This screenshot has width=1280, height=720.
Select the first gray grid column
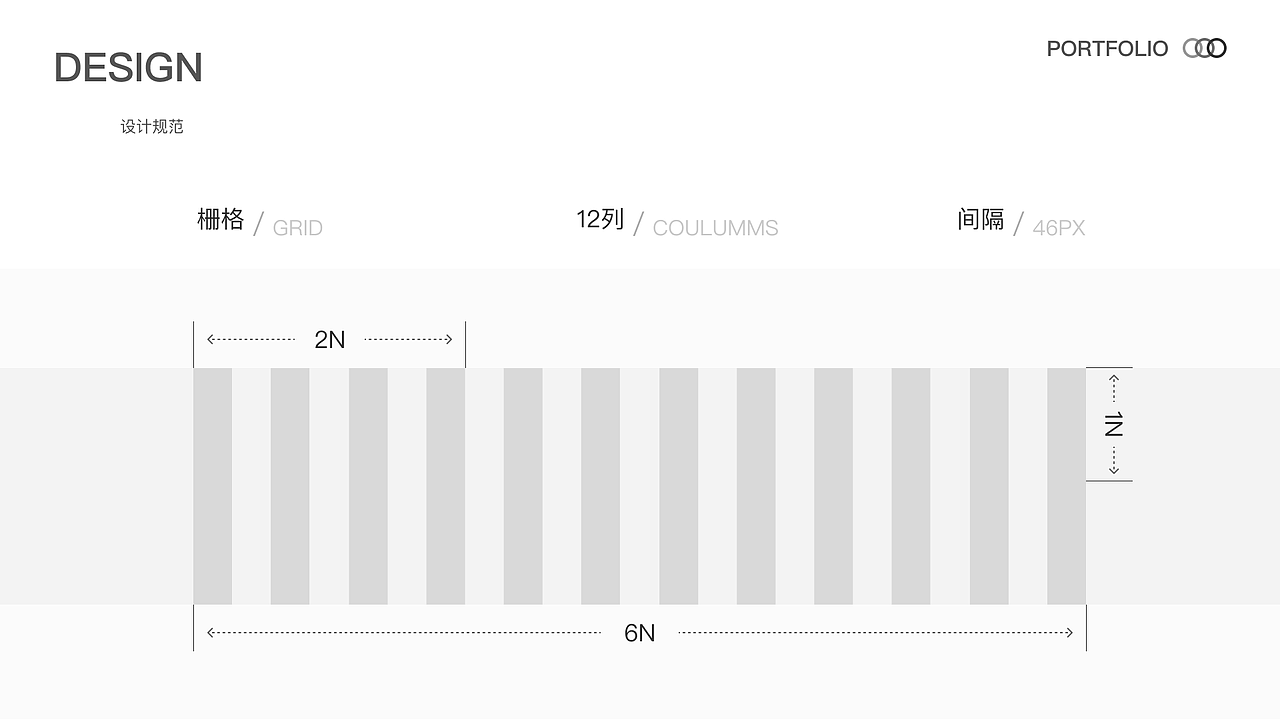click(213, 486)
